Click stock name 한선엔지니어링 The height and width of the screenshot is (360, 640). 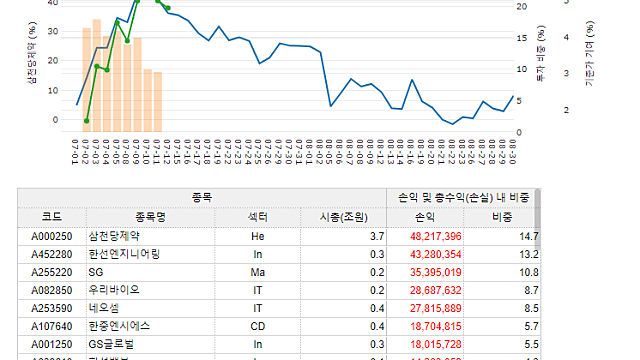(124, 254)
